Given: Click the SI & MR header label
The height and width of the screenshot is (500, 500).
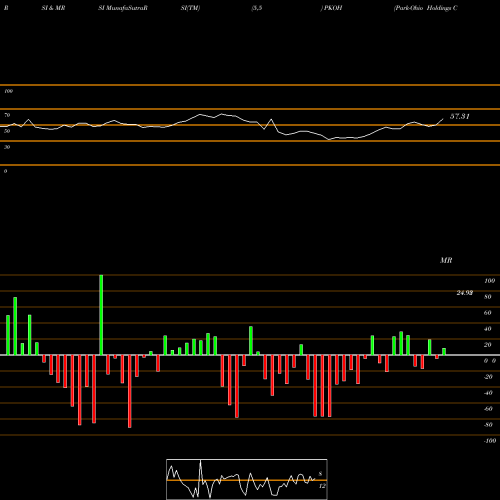Looking at the screenshot, I should click(x=53, y=8).
